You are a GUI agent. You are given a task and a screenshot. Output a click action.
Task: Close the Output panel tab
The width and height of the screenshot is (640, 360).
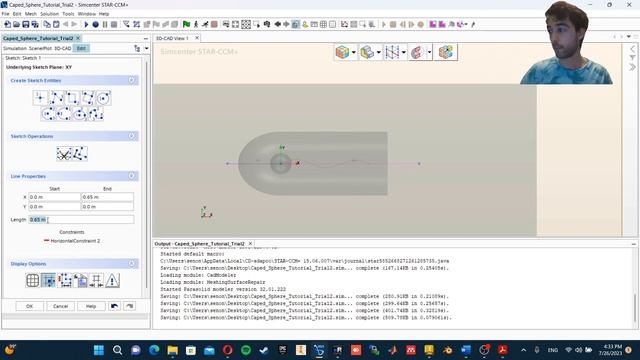tap(250, 243)
